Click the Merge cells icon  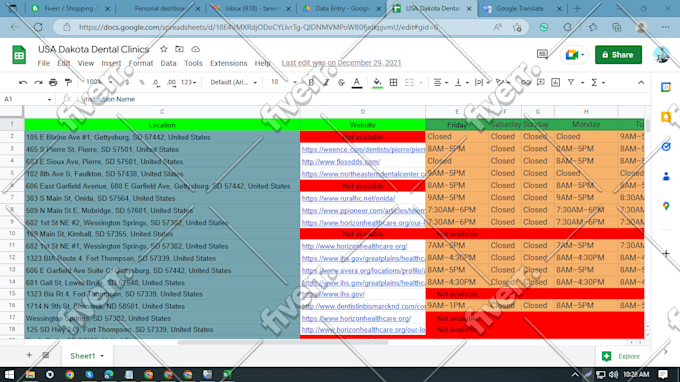(409, 82)
